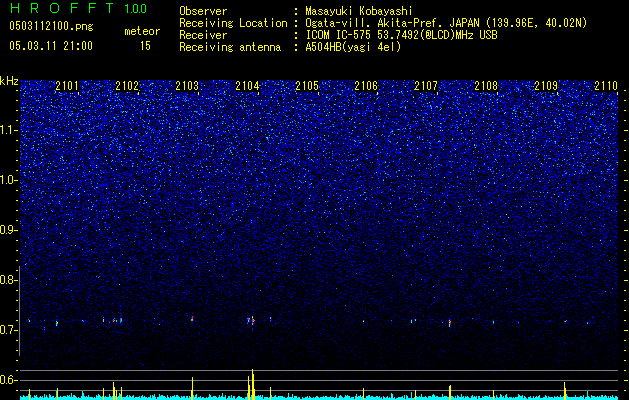Click the 0.8 kHz axis tick label
This screenshot has height=400, width=629.
point(9,280)
